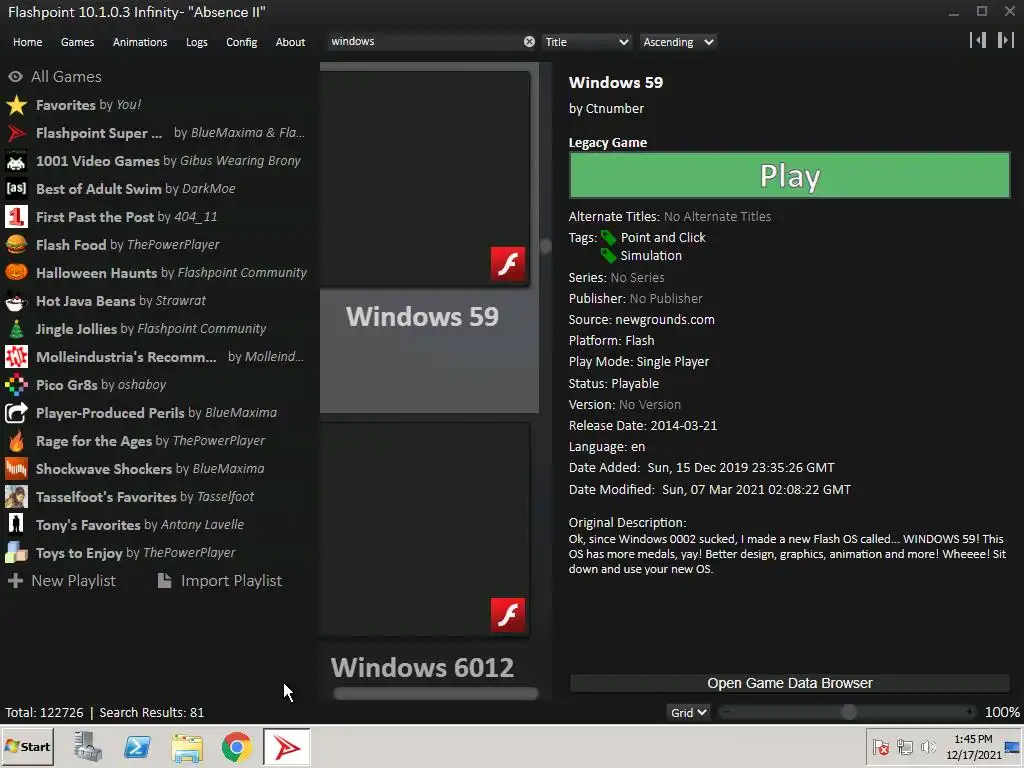Image resolution: width=1024 pixels, height=768 pixels.
Task: Click the search input field
Action: tap(424, 42)
